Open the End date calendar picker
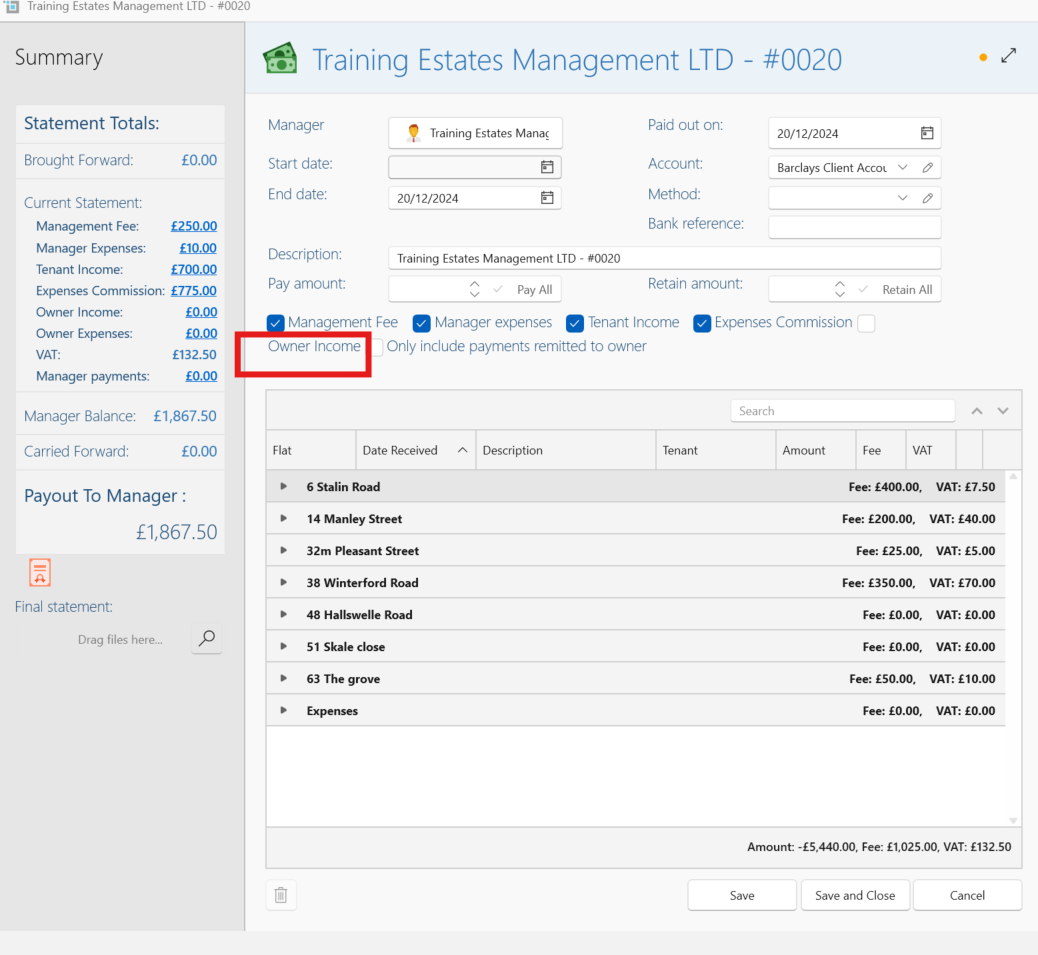Screen dimensions: 1038x955 tap(547, 197)
